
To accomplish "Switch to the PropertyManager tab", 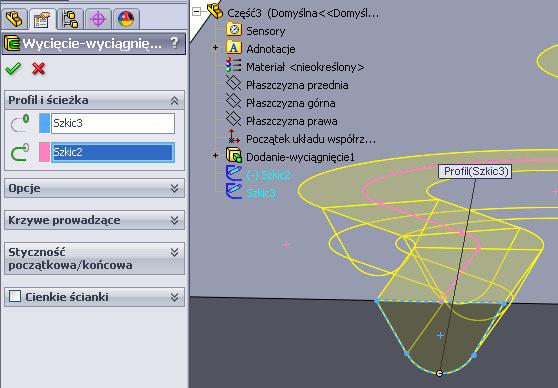I will click(42, 20).
